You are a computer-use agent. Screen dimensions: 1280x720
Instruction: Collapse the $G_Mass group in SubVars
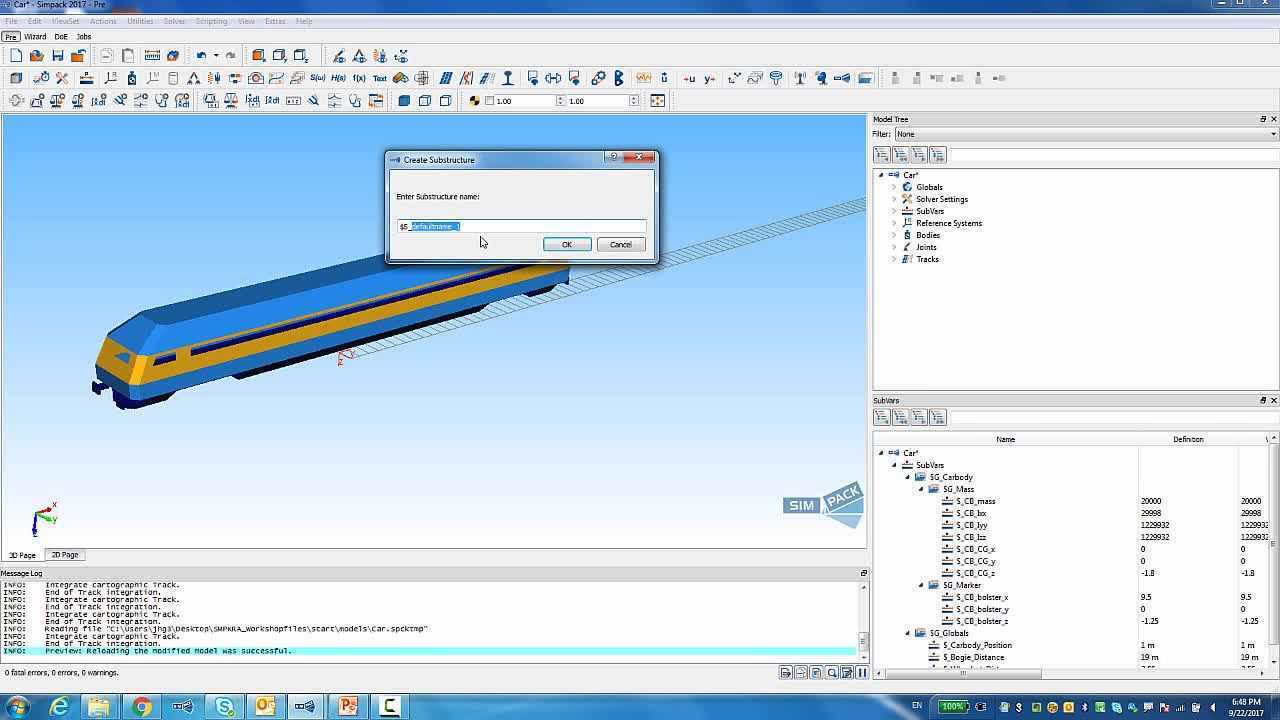pos(921,489)
